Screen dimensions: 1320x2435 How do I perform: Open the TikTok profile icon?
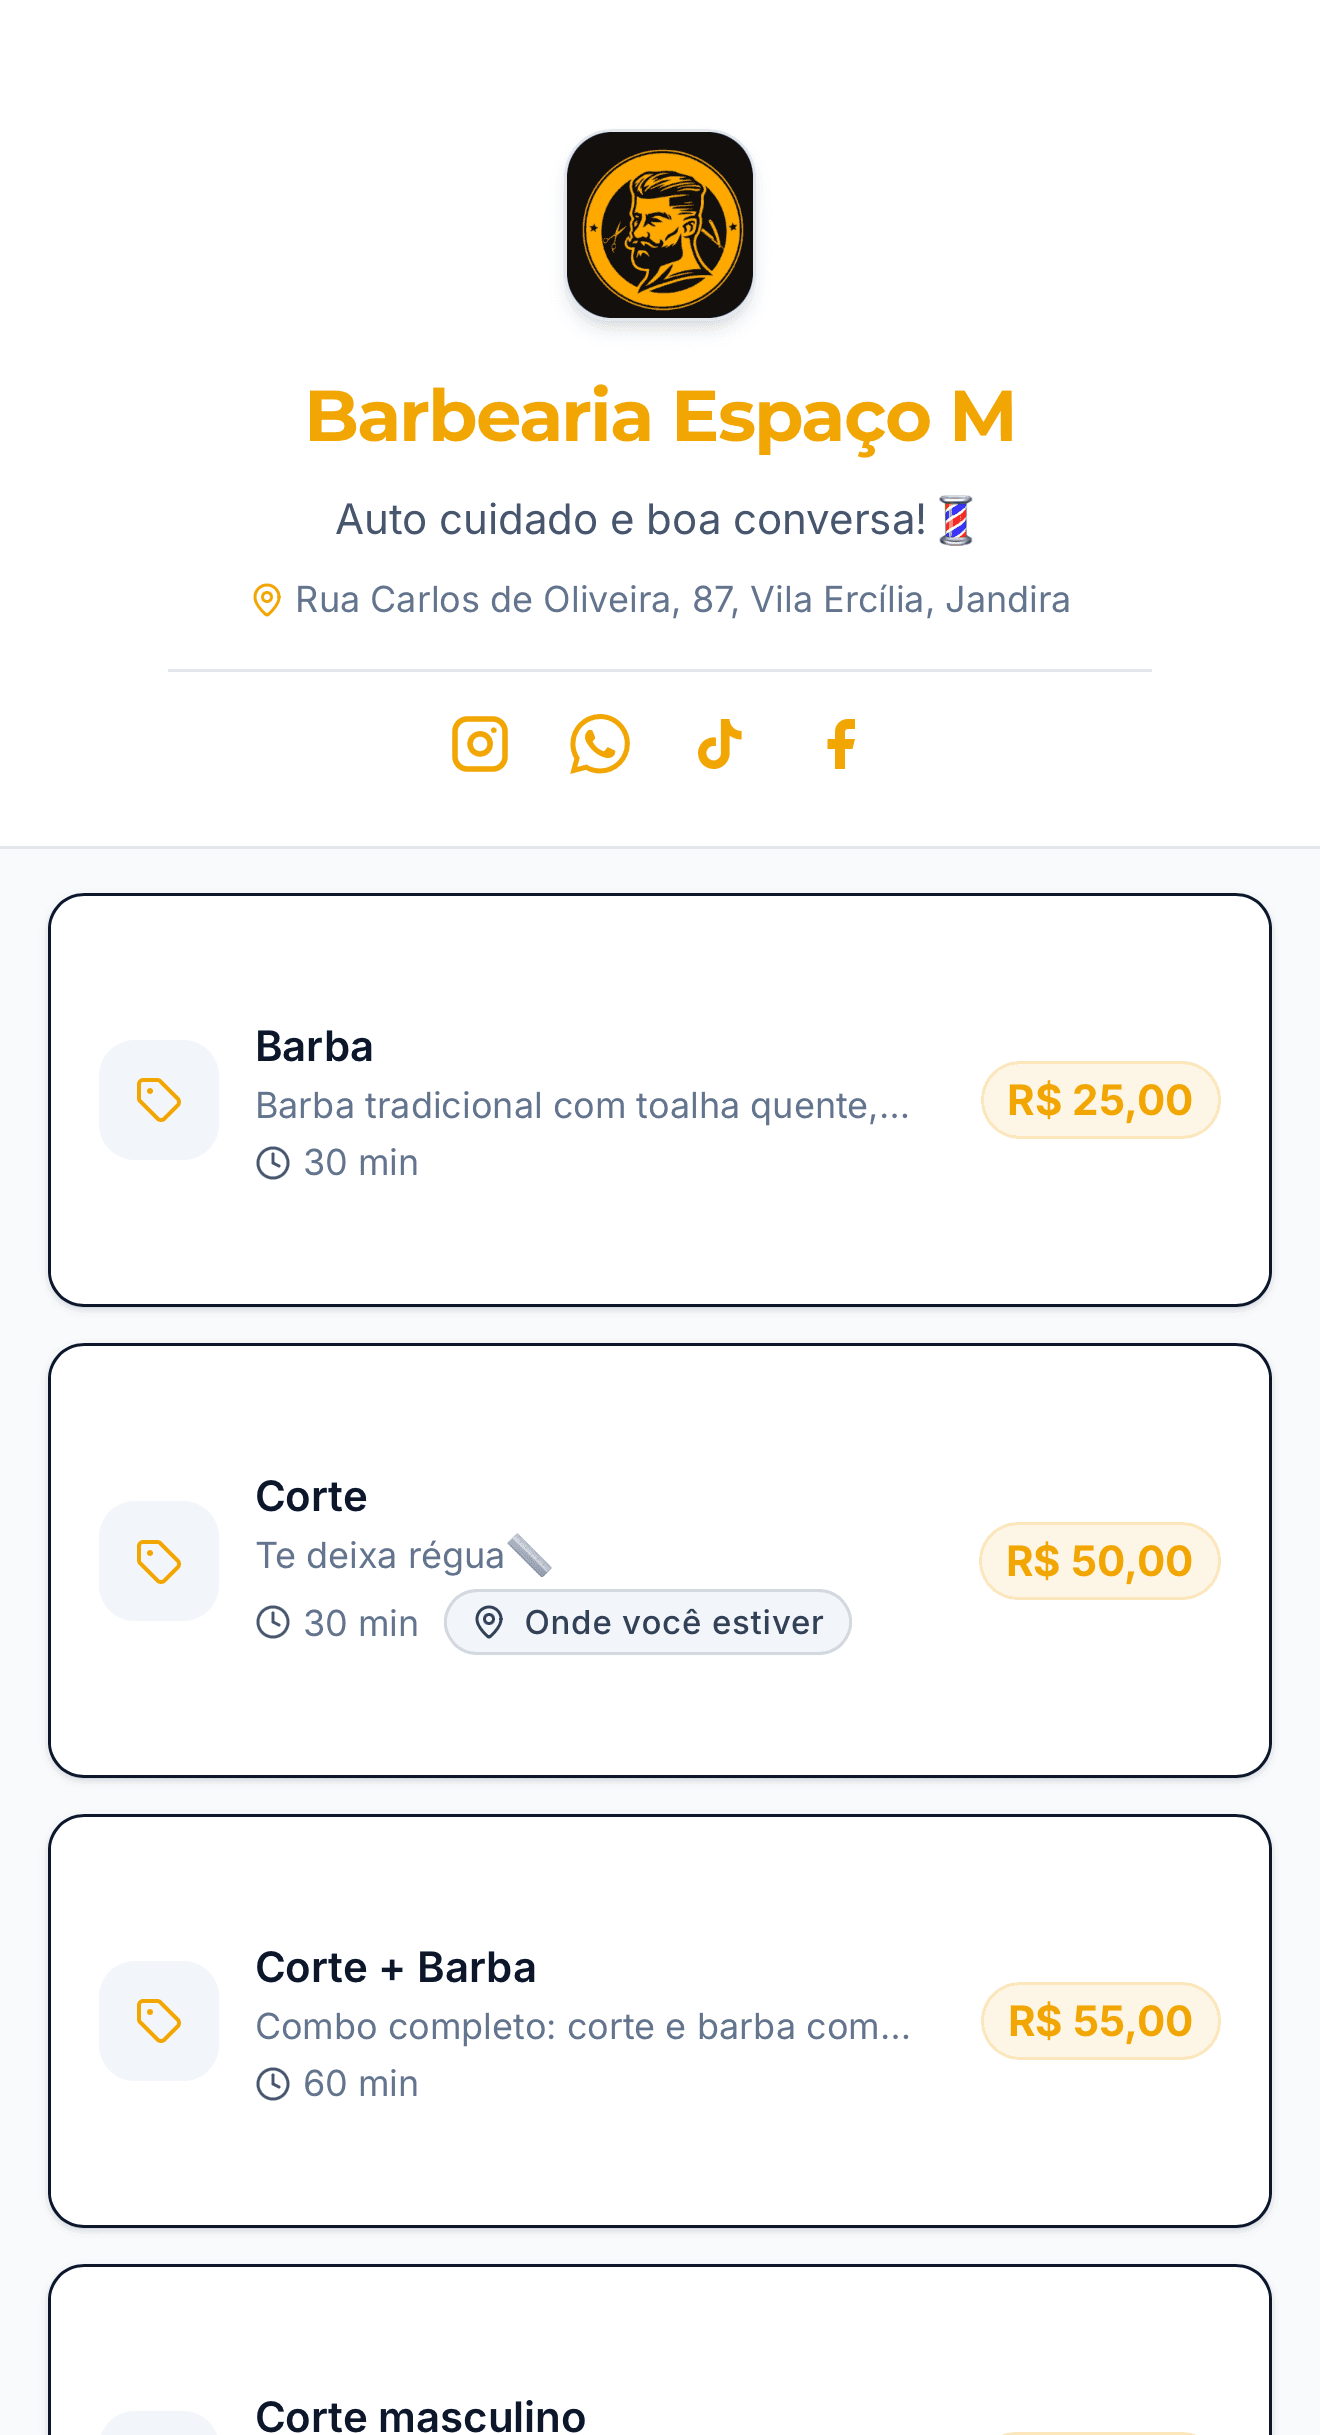click(720, 744)
